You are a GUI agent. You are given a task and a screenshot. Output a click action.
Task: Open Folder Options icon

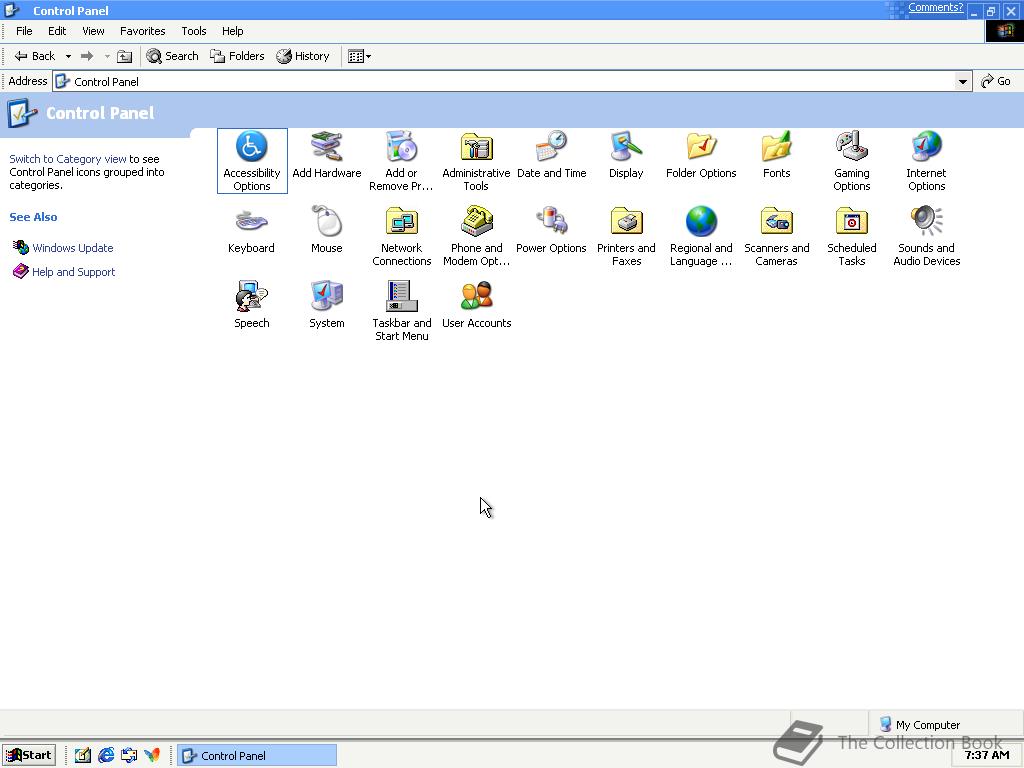[x=701, y=155]
